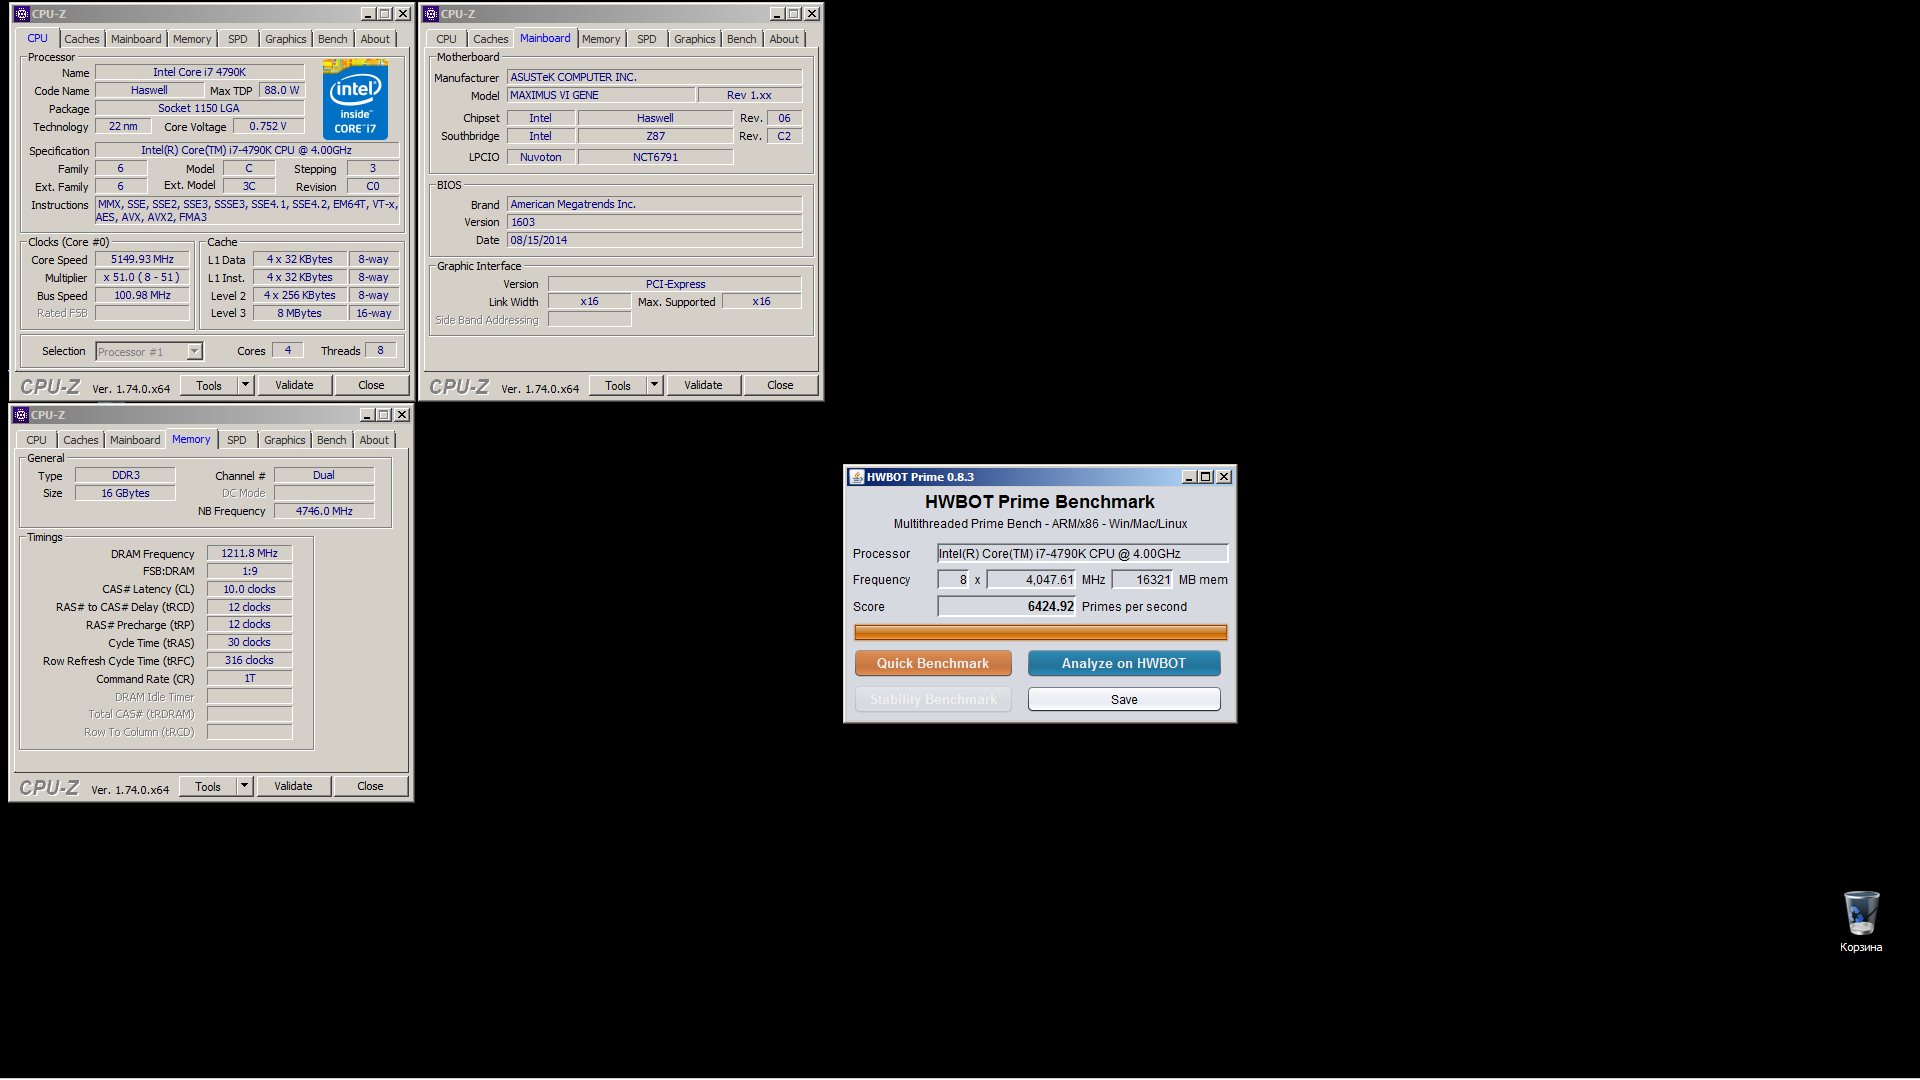Click the Core Voltage value 0.752 V
This screenshot has height=1080, width=1920.
click(x=268, y=126)
